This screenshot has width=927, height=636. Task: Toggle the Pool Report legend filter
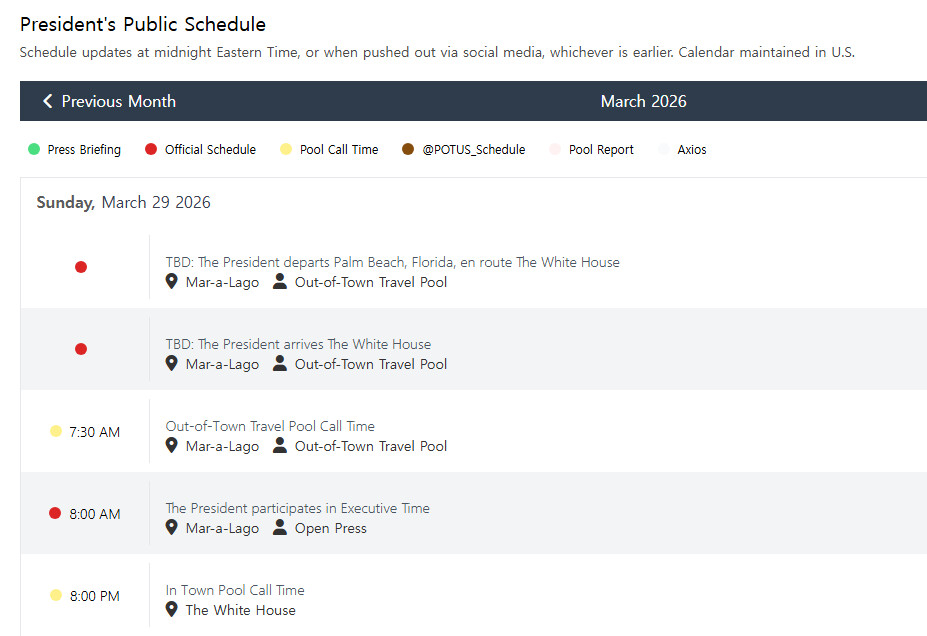(592, 150)
